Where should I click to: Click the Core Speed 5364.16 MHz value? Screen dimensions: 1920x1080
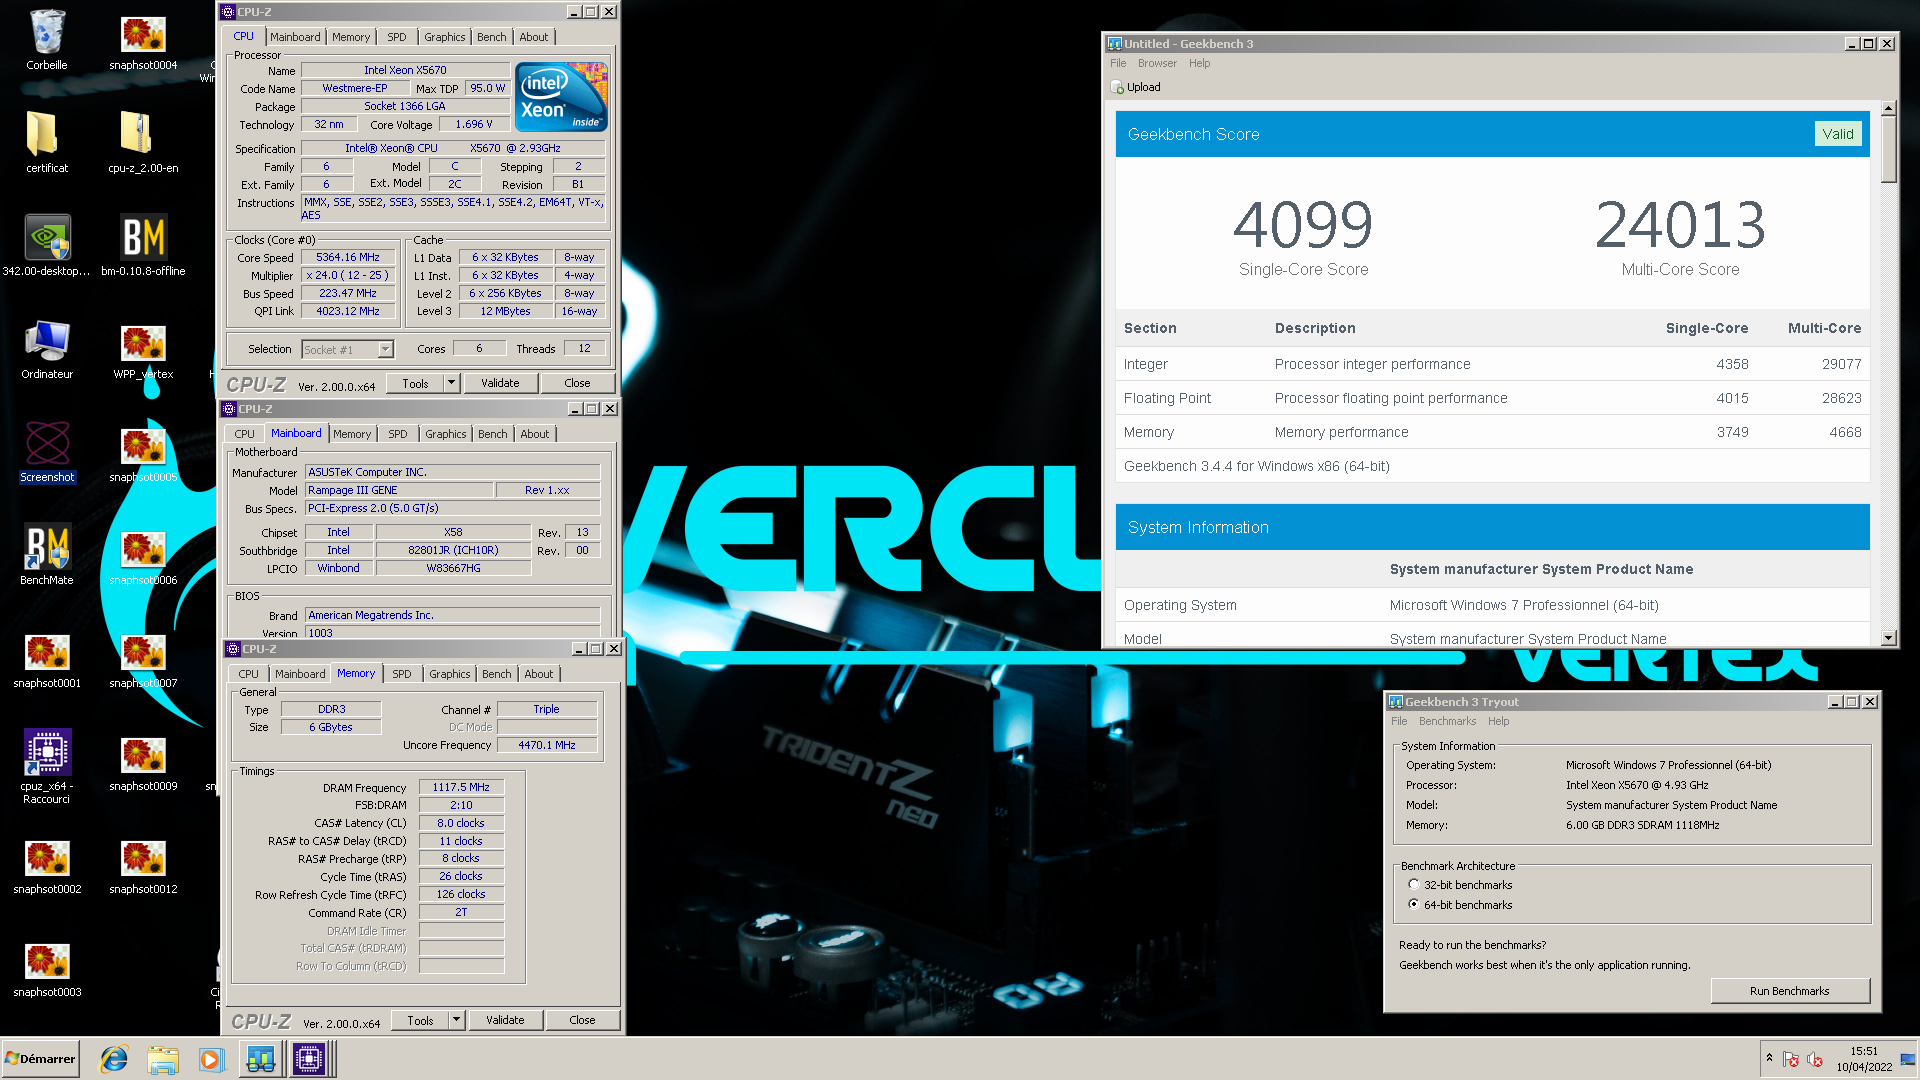[x=348, y=257]
